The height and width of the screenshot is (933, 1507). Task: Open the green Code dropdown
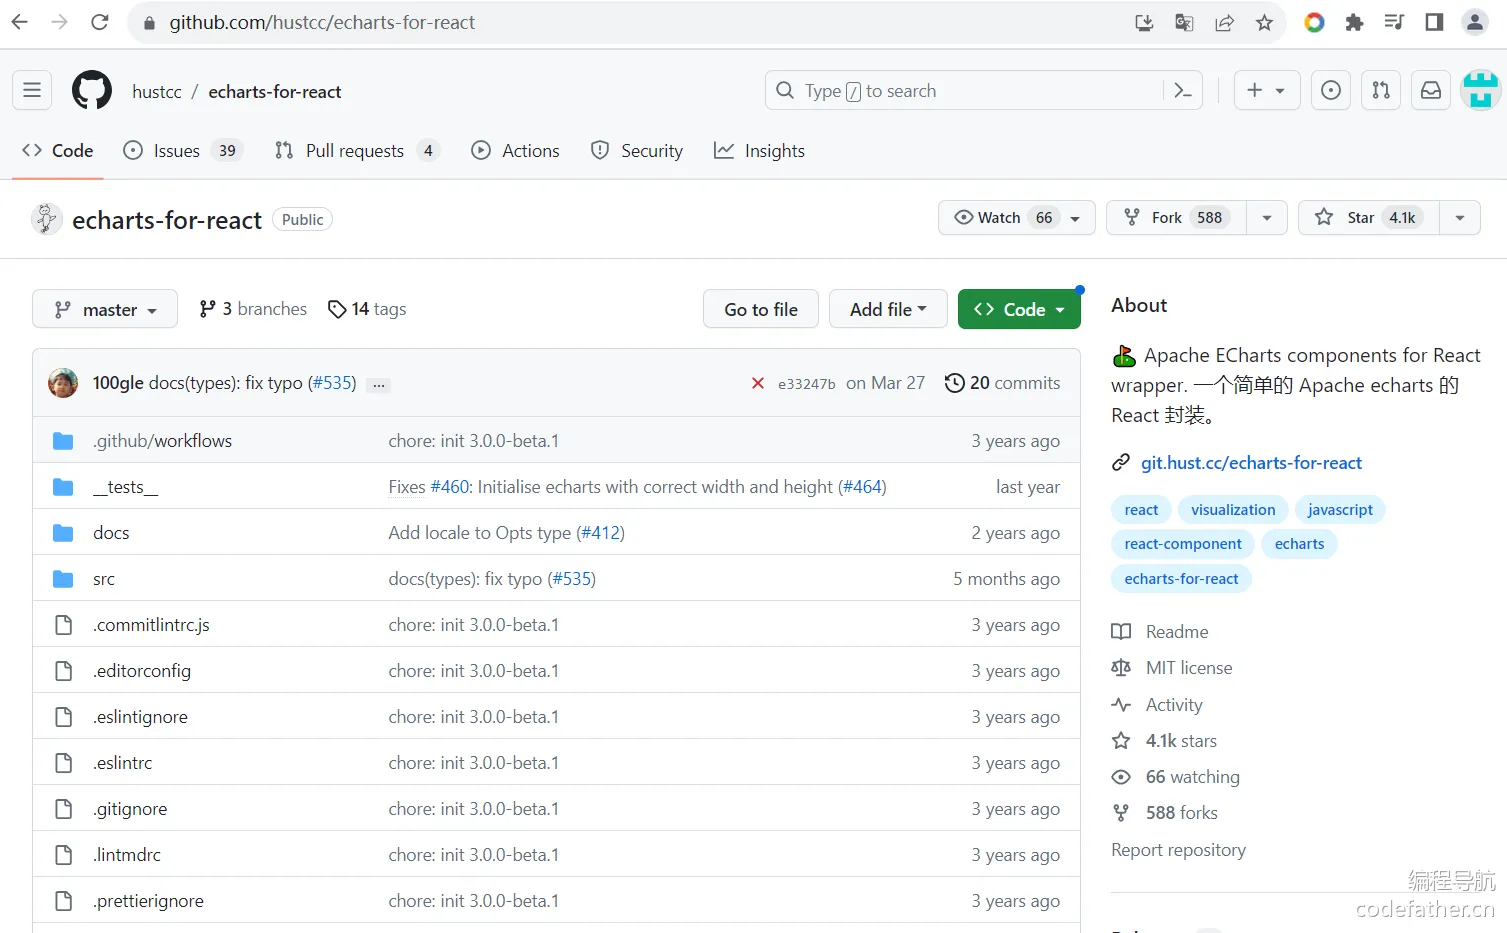pos(1019,309)
